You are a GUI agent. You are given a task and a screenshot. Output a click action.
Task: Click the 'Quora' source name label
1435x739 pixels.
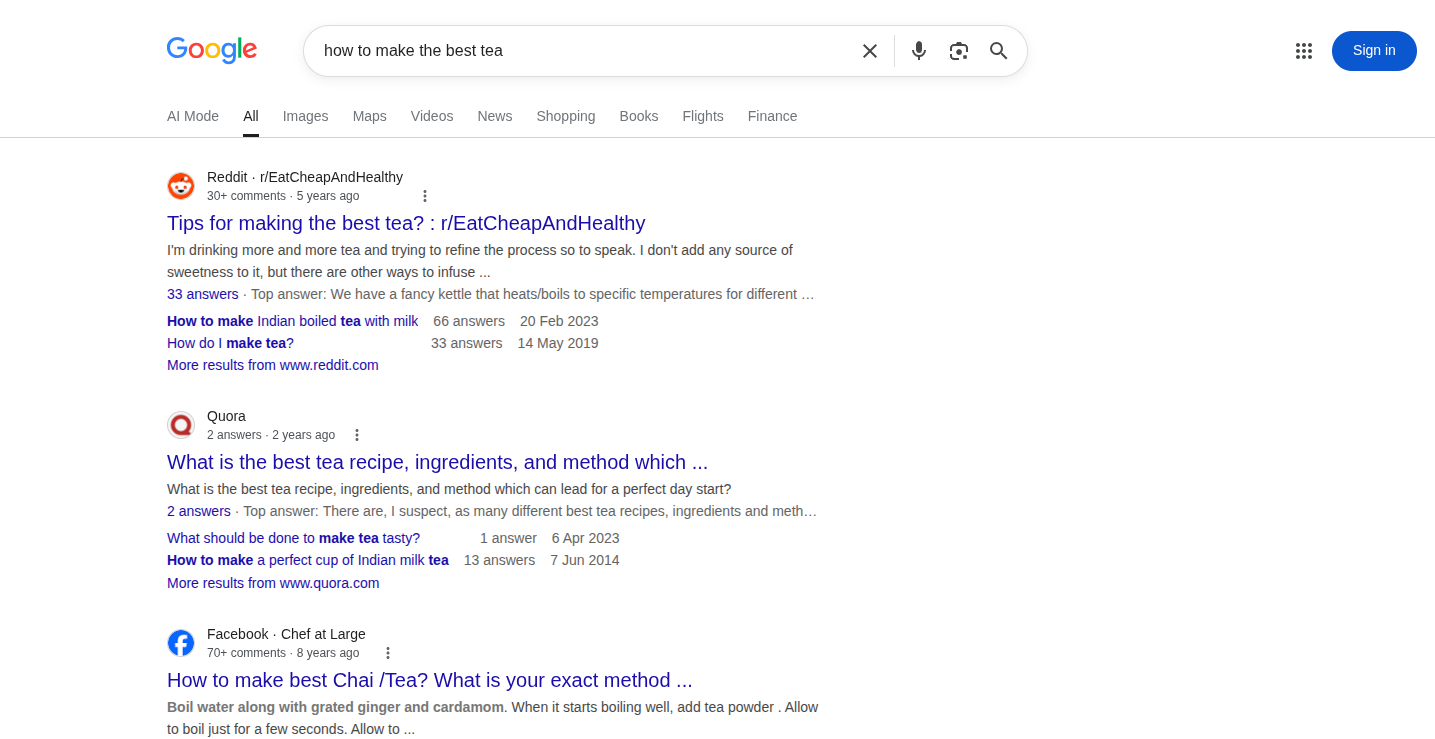pyautogui.click(x=226, y=416)
